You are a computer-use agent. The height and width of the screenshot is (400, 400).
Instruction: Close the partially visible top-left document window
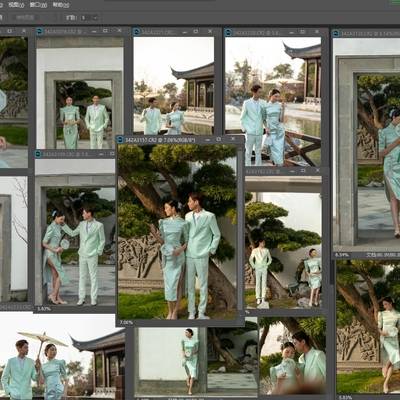(x=24, y=31)
